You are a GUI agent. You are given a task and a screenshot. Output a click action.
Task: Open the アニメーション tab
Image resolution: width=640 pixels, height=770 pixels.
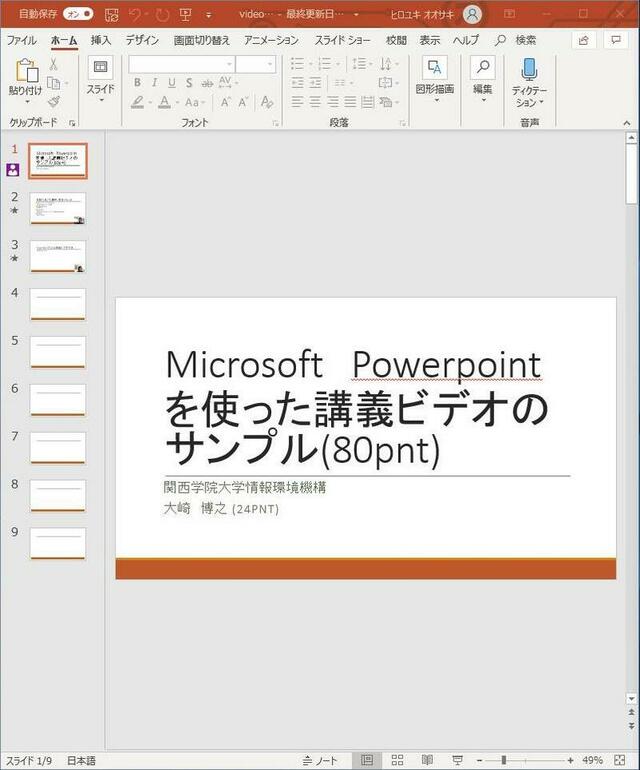271,40
